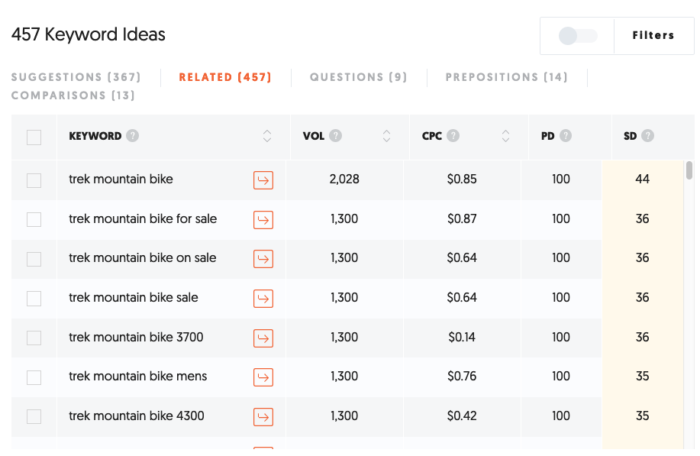The width and height of the screenshot is (700, 456).
Task: Toggle the switch next to Filters
Action: (577, 36)
